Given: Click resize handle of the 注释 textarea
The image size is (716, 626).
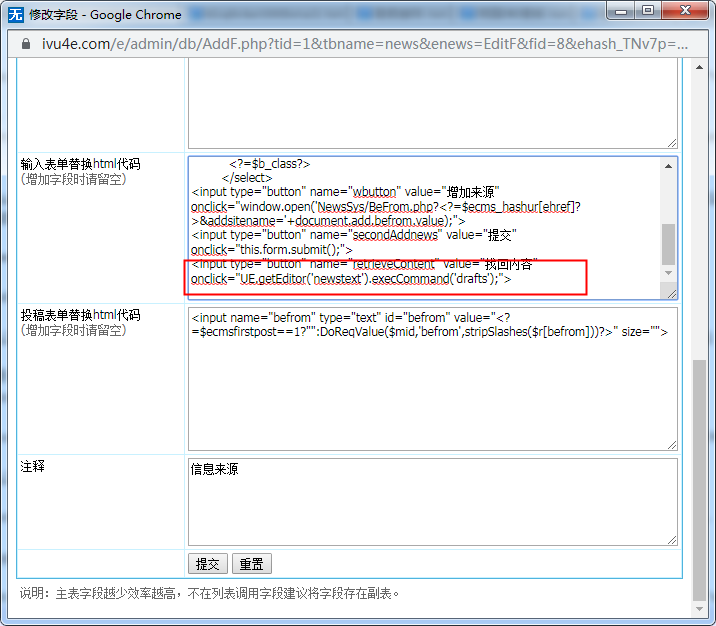Looking at the screenshot, I should click(x=672, y=540).
